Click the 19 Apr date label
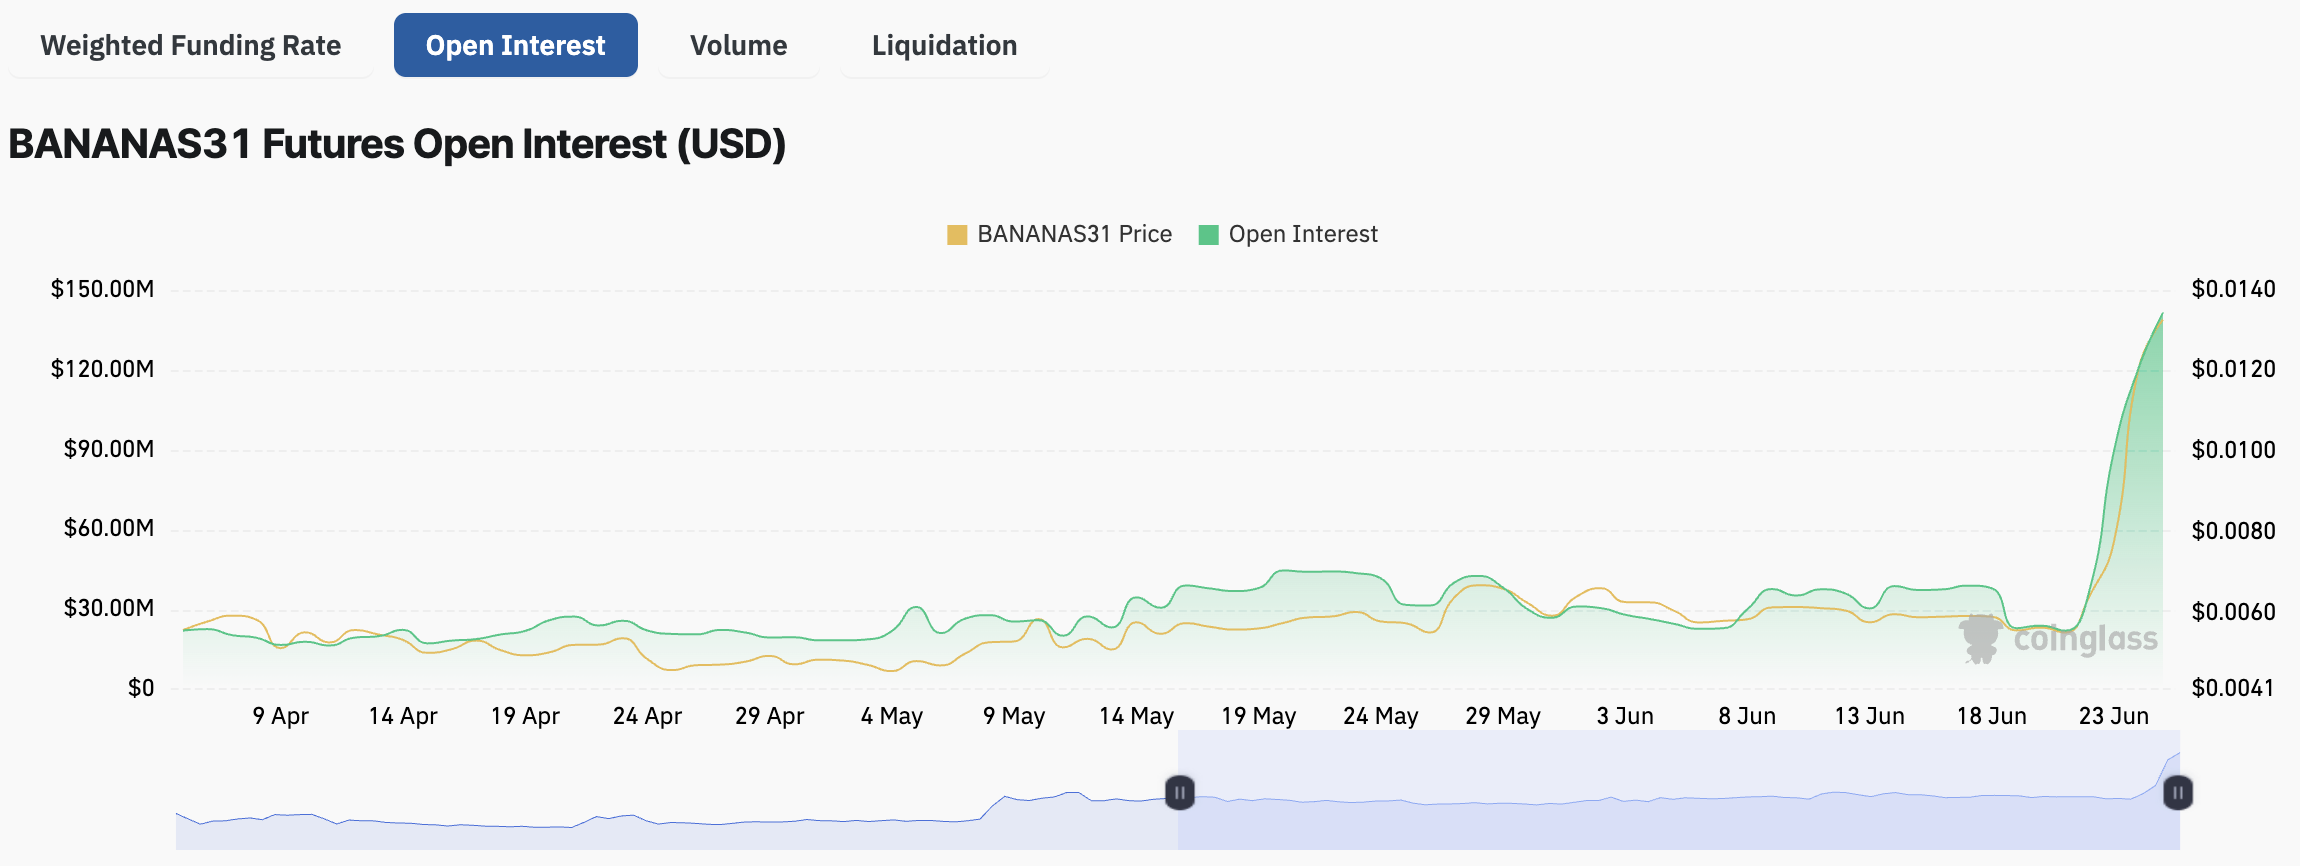The image size is (2300, 866). coord(525,716)
